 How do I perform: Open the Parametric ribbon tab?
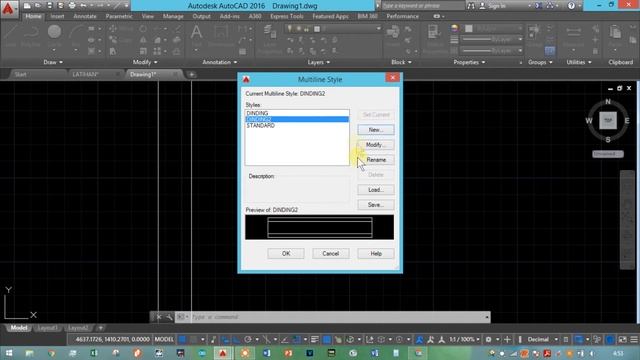(x=119, y=16)
